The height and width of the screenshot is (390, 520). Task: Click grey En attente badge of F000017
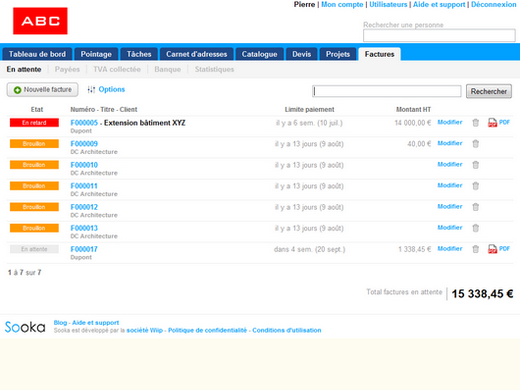pos(34,249)
